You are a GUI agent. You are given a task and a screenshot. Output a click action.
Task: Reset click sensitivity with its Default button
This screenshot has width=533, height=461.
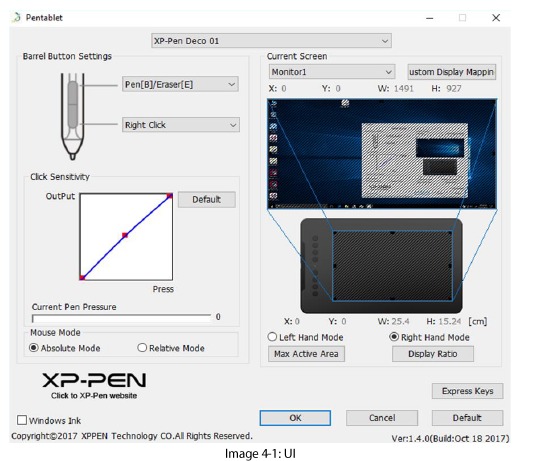tap(207, 200)
